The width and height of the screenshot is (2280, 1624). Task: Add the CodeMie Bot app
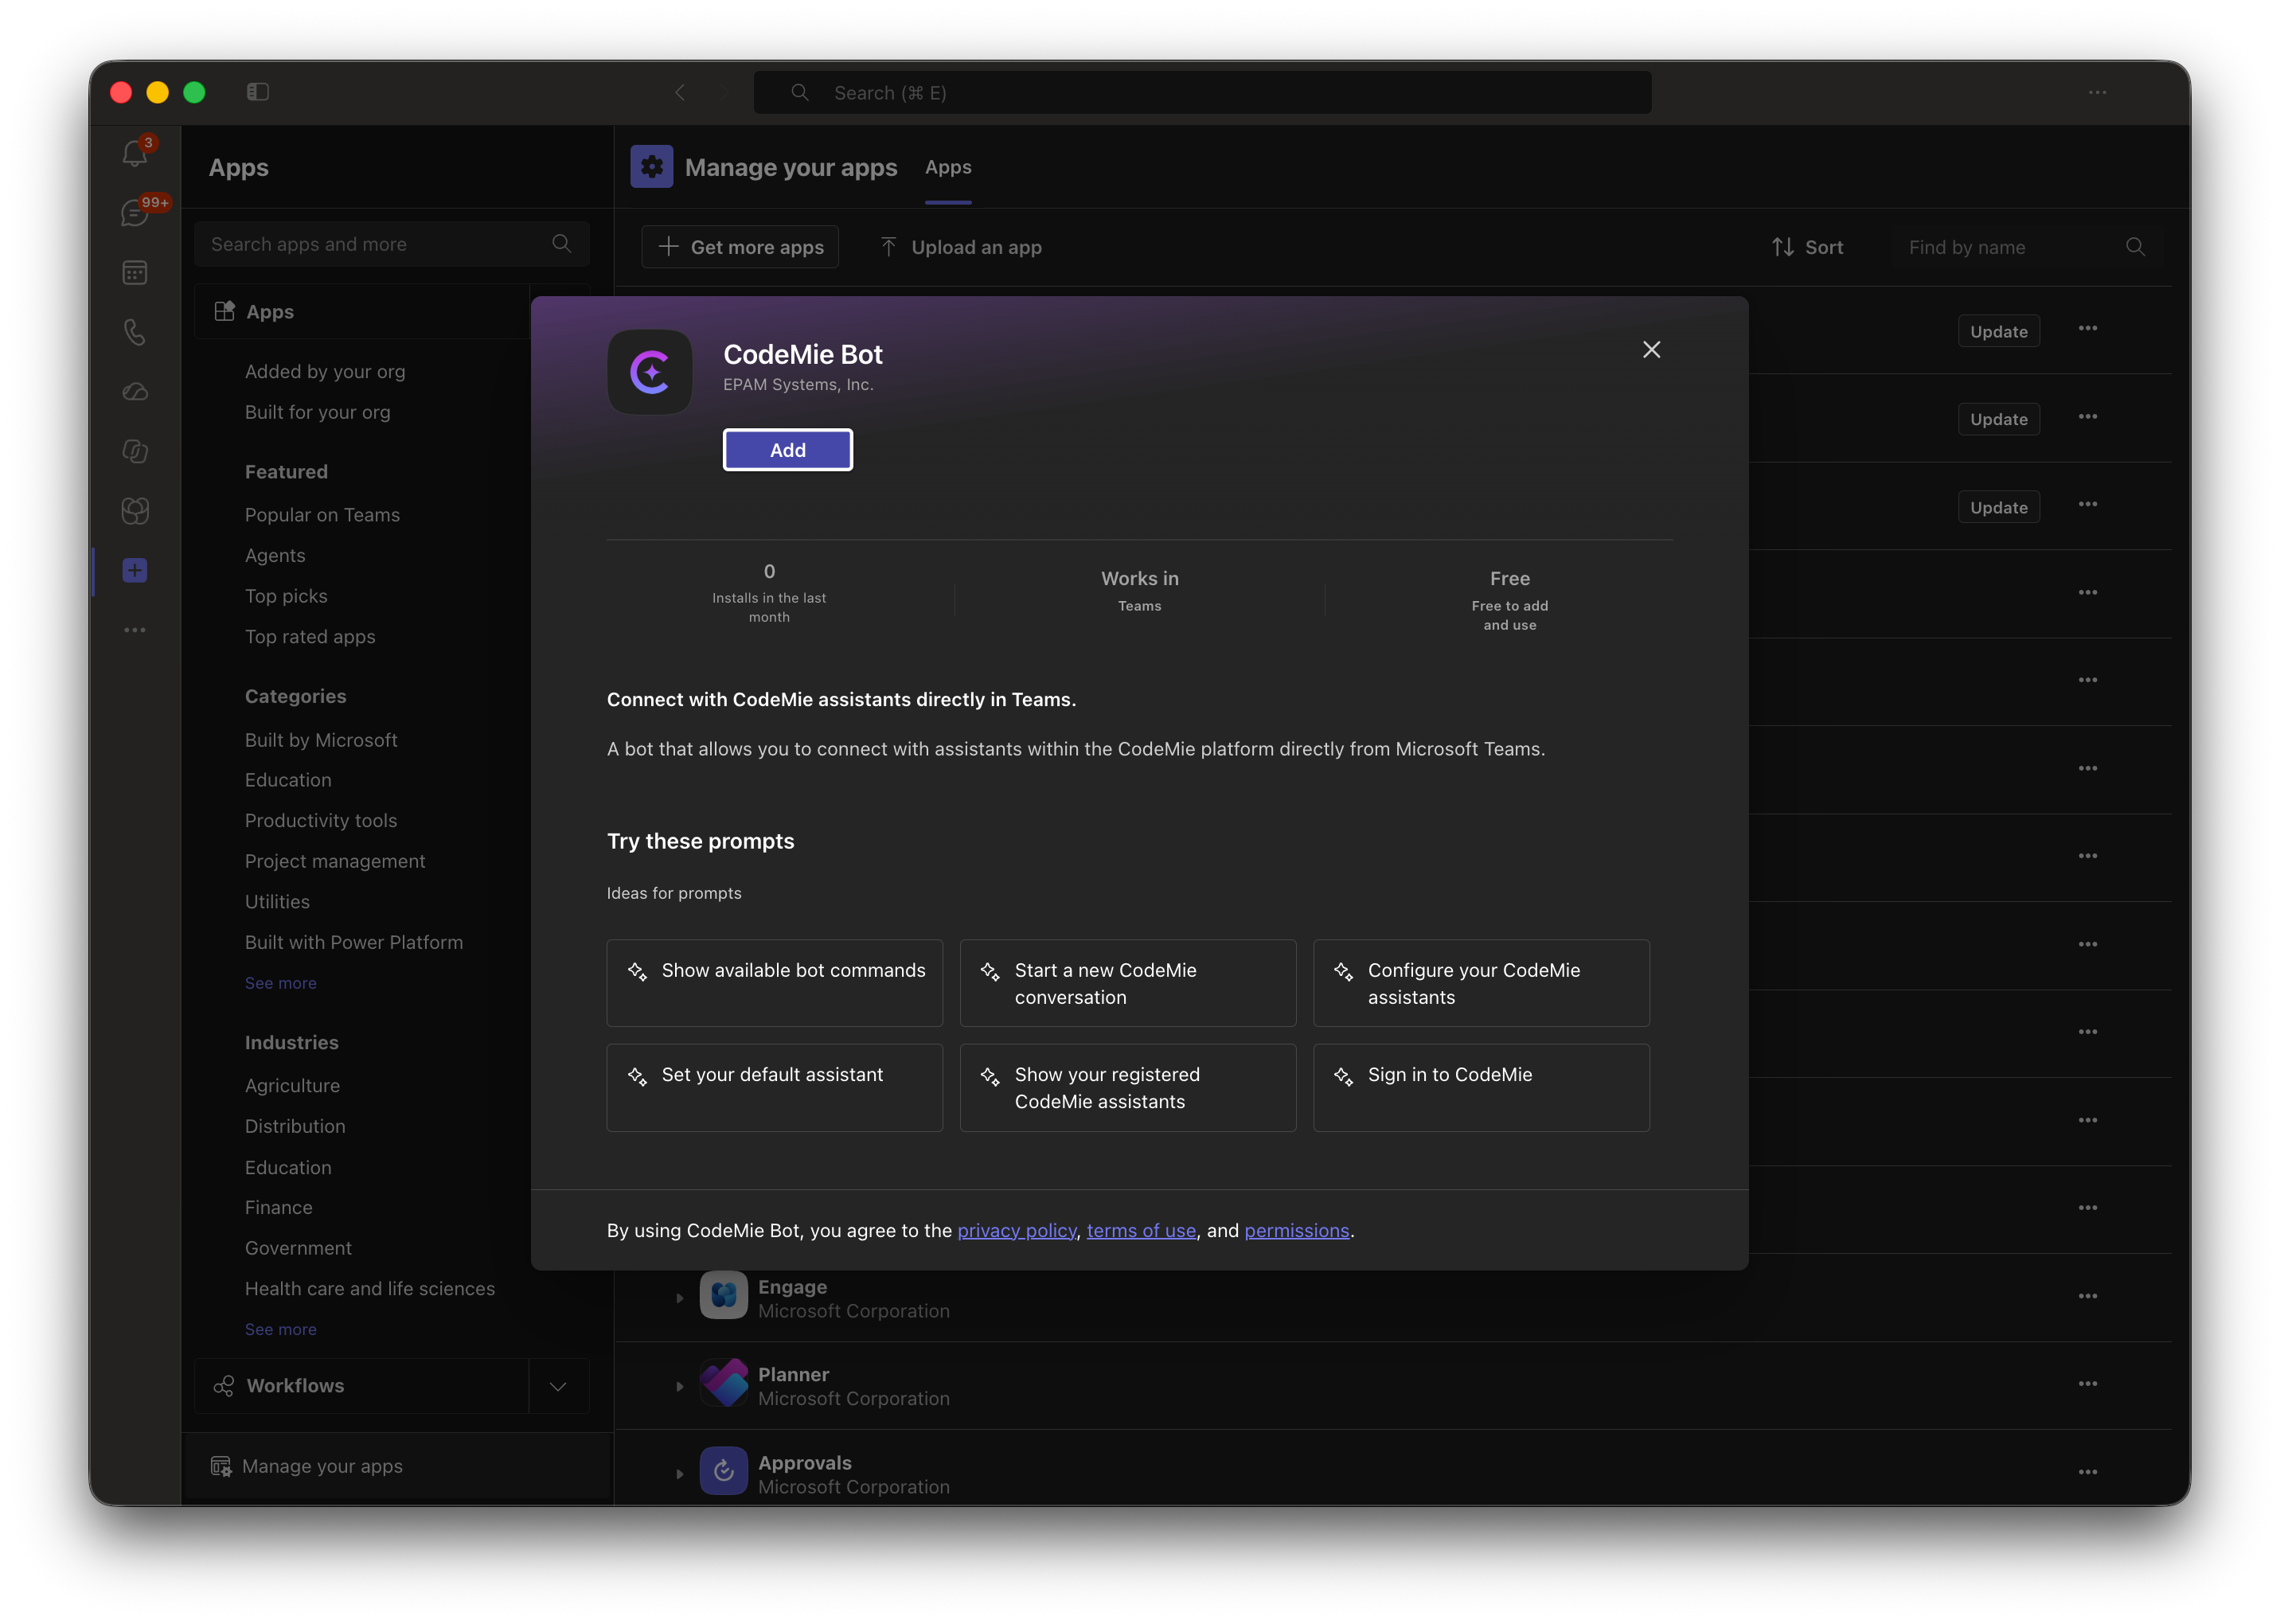pyautogui.click(x=788, y=450)
